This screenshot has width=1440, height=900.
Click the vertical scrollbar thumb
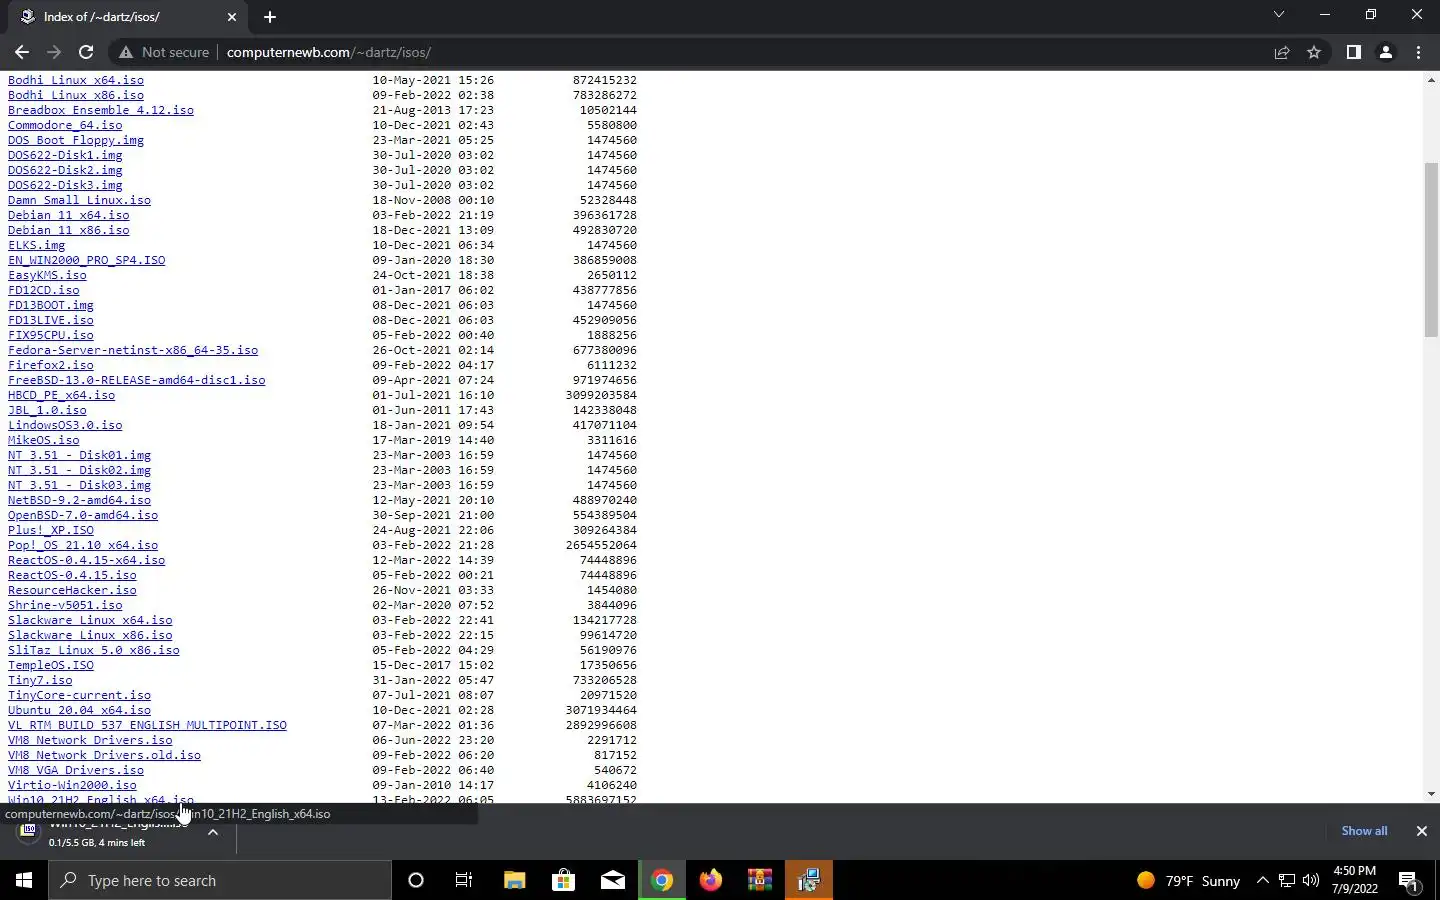1431,250
